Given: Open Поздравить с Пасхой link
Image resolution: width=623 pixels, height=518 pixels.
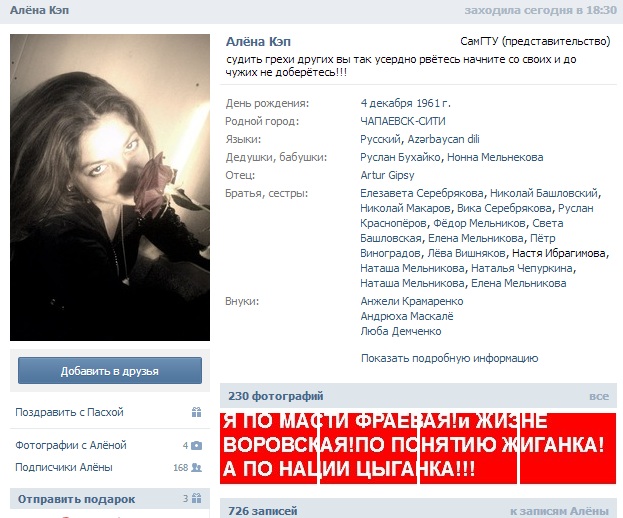Looking at the screenshot, I should 69,412.
